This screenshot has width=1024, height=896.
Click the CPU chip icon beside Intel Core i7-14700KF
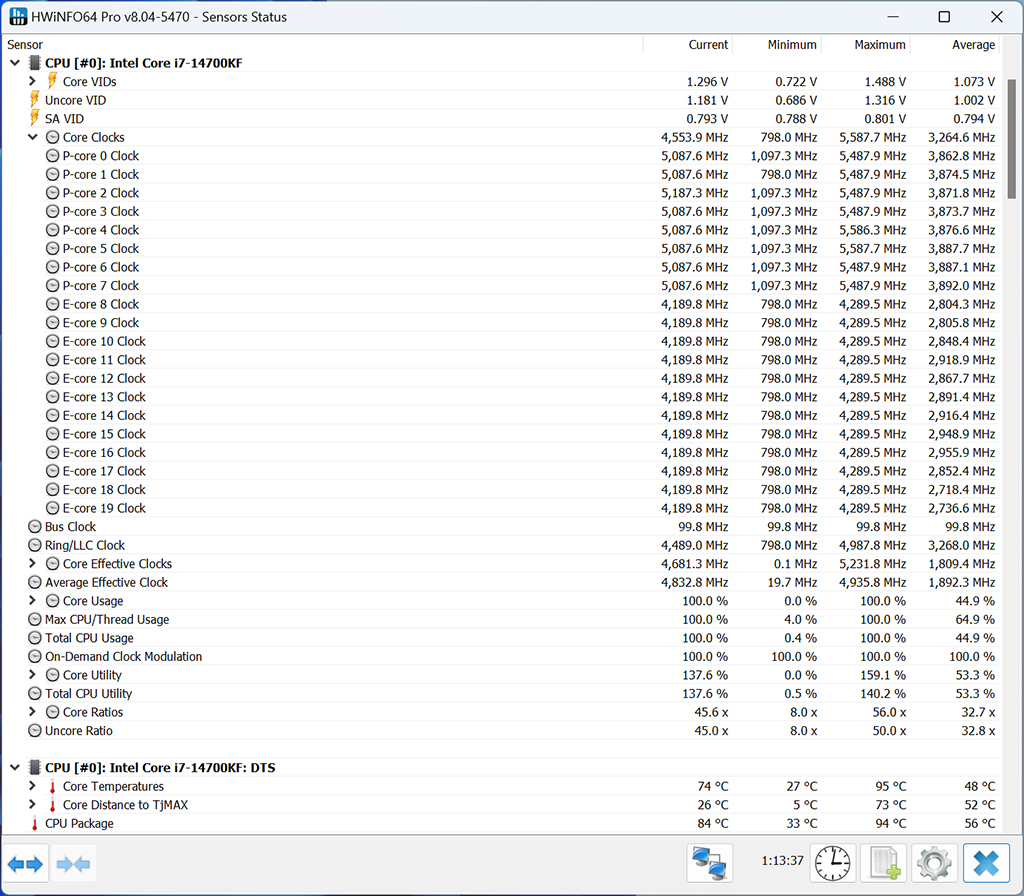tap(35, 63)
